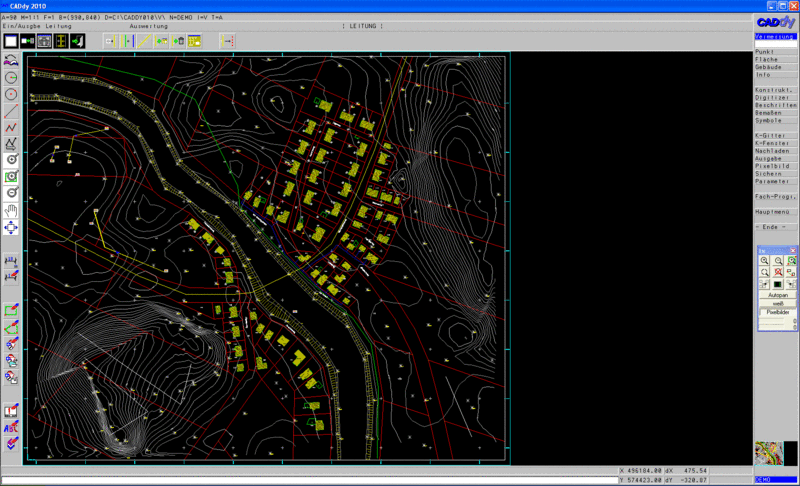Click the zoom-in magnifier in floating palette

pos(764,260)
